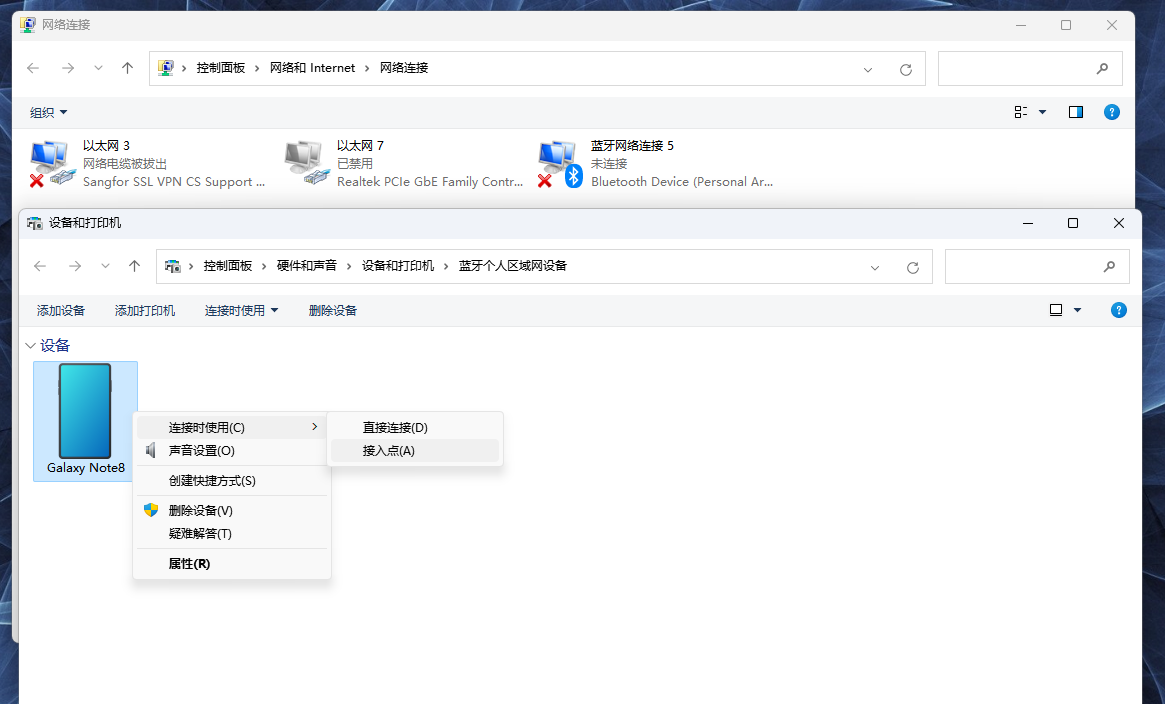This screenshot has height=704, width=1165.
Task: Choose 直接连接(D) from submenu
Action: pyautogui.click(x=395, y=427)
